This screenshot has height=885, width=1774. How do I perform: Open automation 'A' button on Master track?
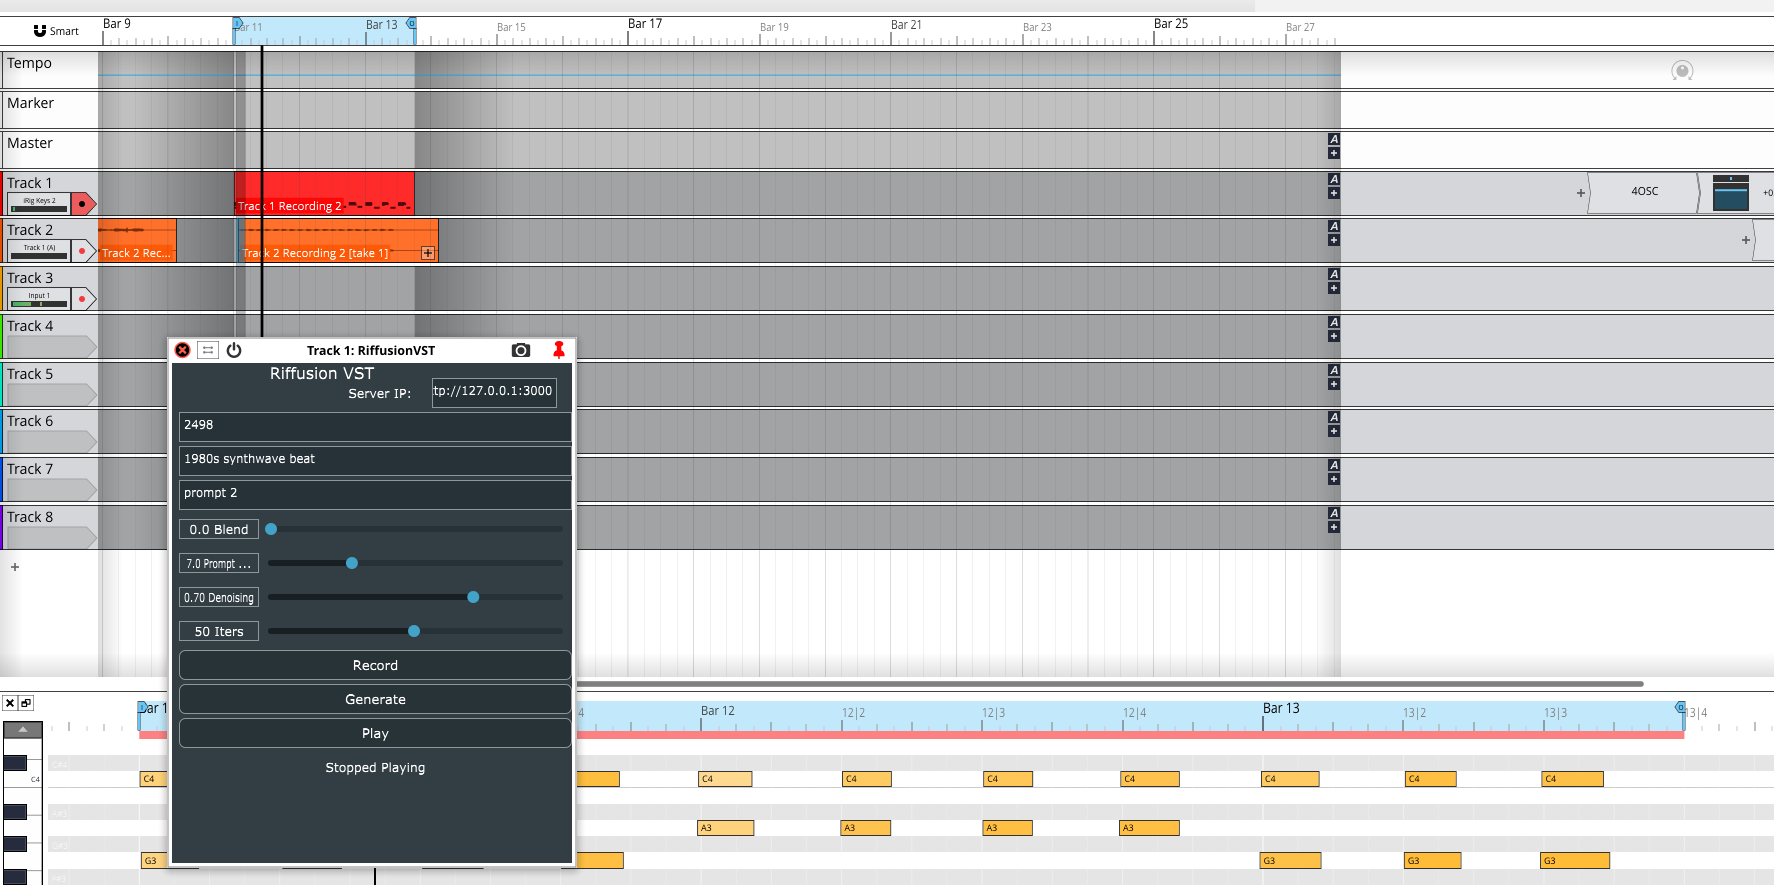click(x=1334, y=139)
